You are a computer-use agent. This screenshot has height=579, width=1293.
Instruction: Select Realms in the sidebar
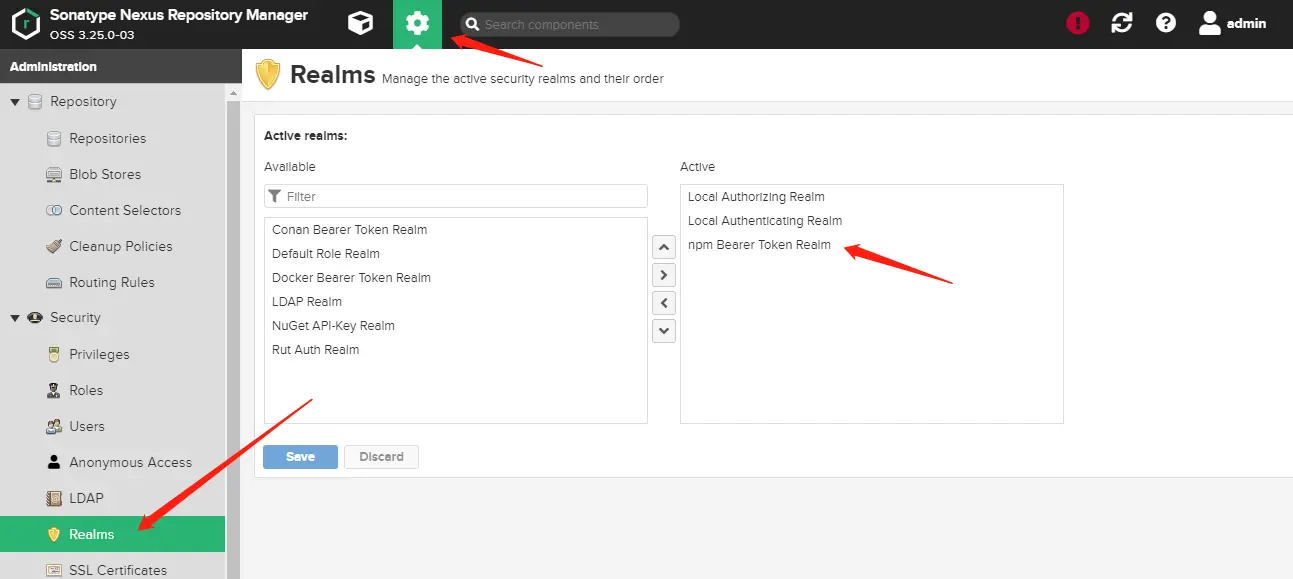point(112,534)
